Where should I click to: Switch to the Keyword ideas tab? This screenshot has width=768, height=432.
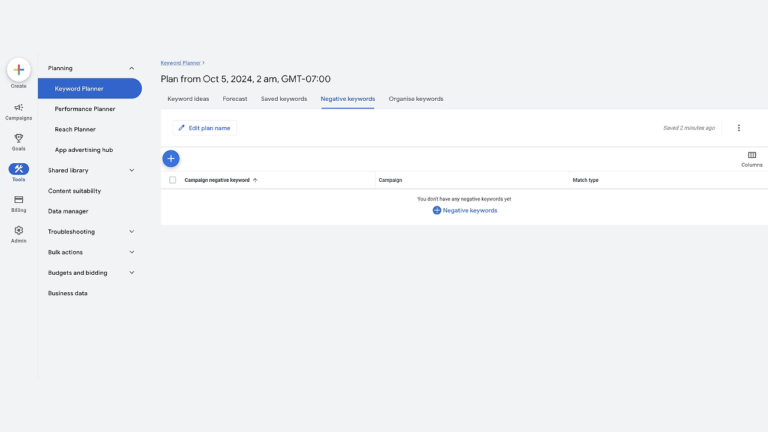188,99
